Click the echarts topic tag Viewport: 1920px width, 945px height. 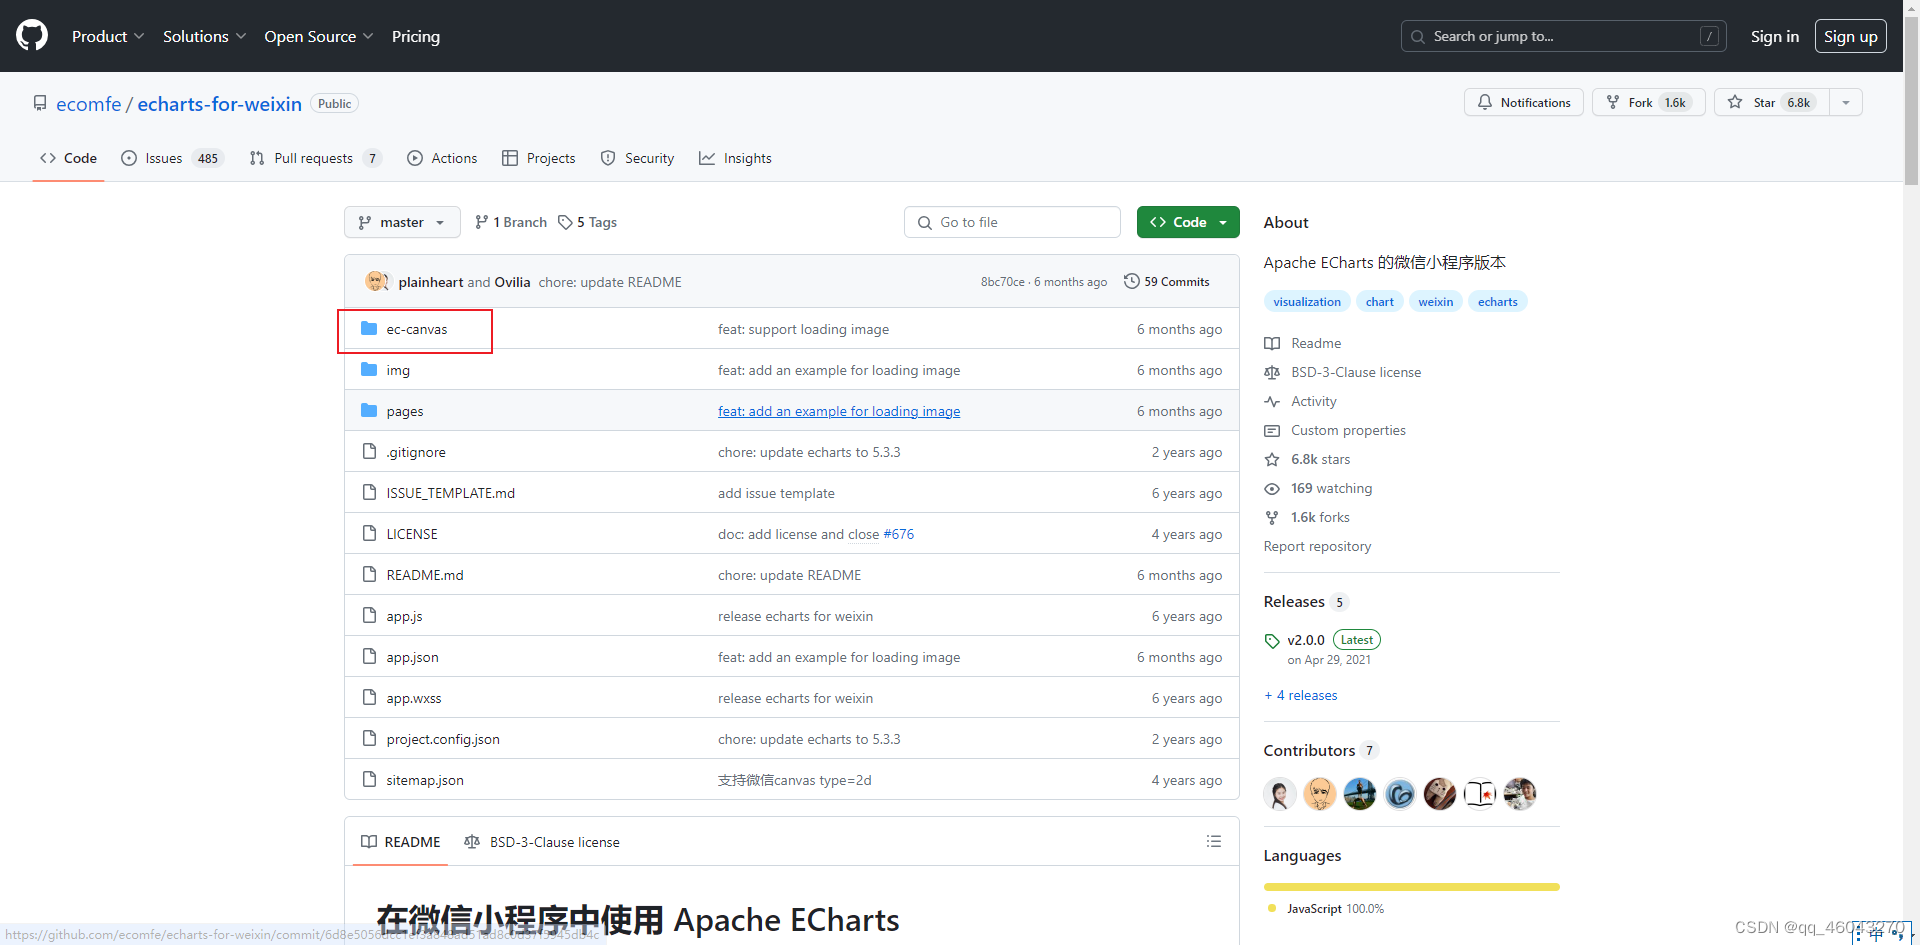click(1498, 302)
